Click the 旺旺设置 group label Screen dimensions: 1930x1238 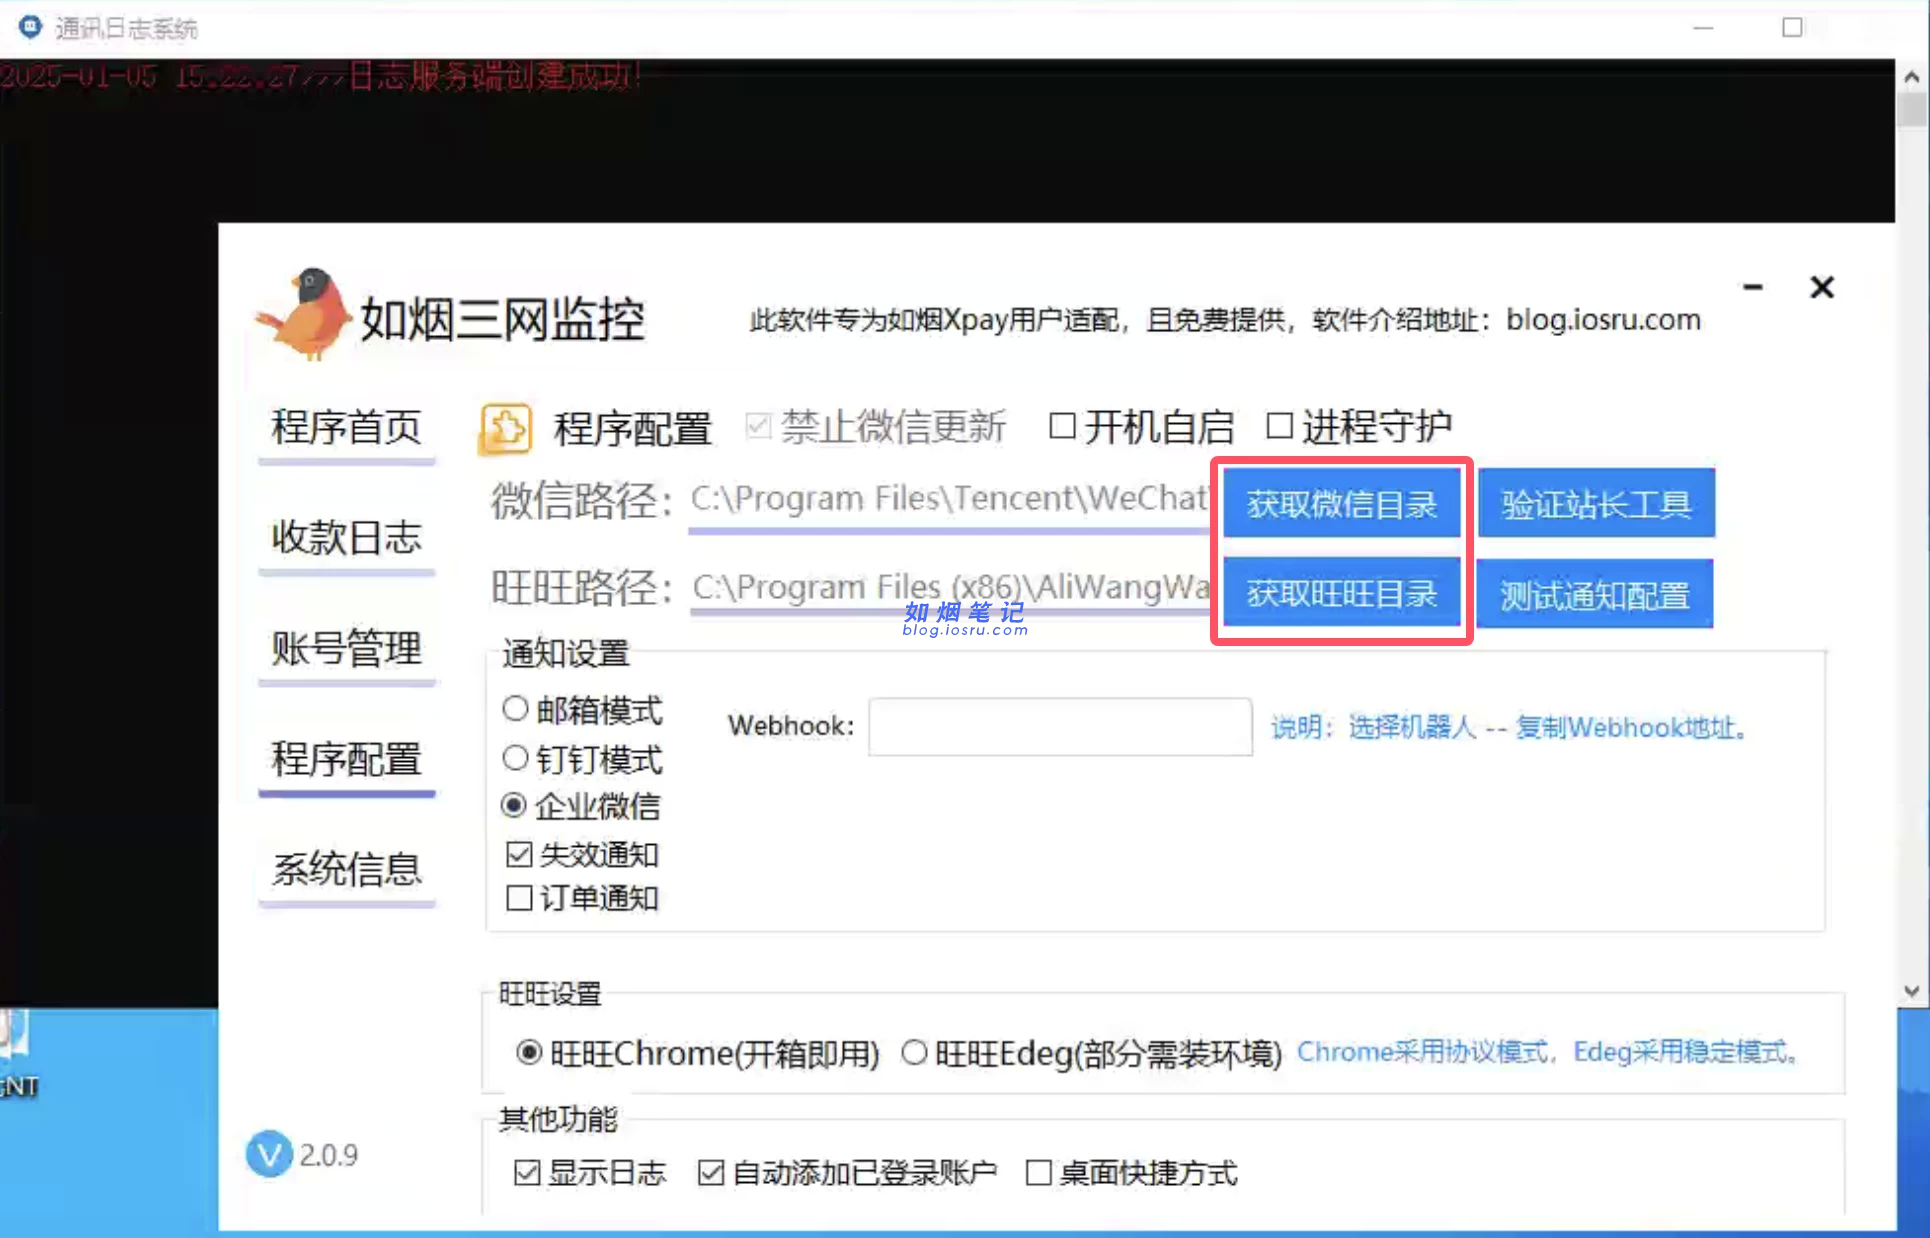coord(550,994)
